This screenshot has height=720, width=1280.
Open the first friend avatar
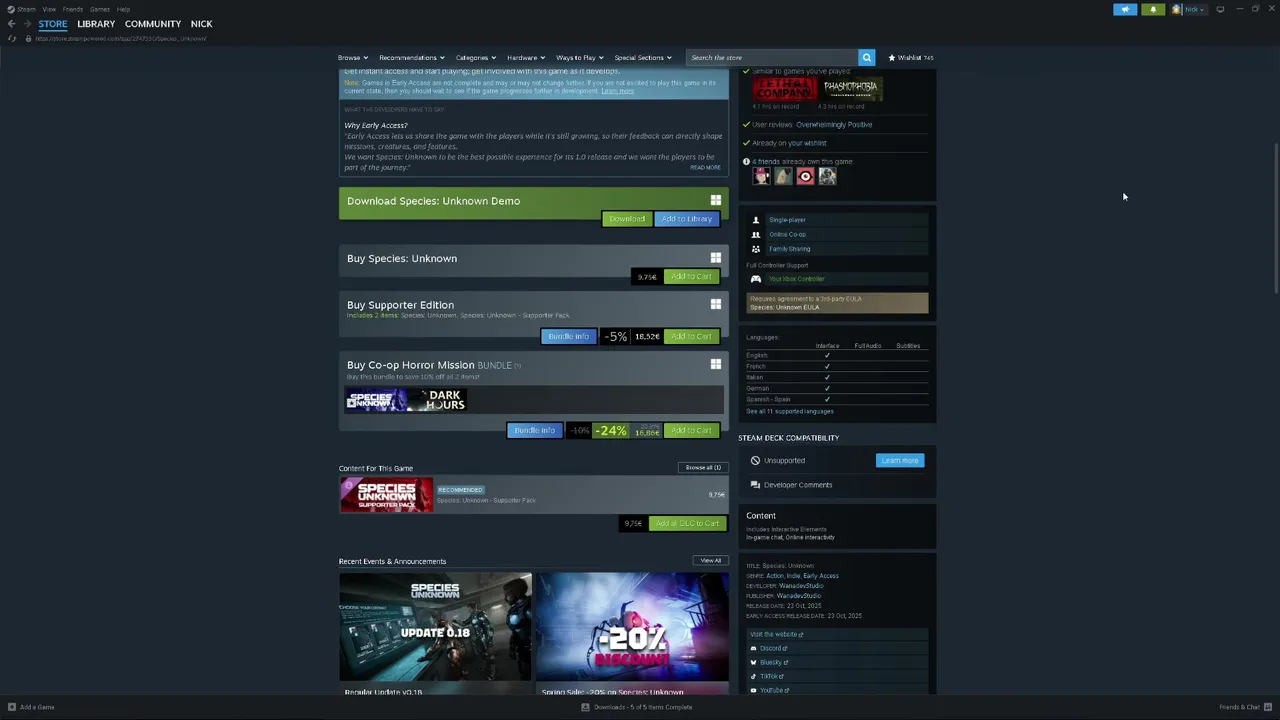(761, 177)
